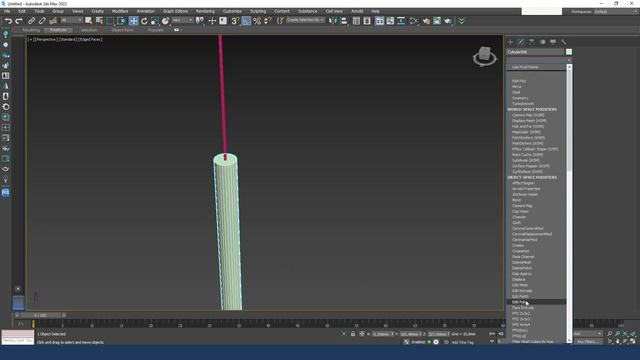
Task: Open the Hierarchy command panel tab
Action: click(x=532, y=42)
